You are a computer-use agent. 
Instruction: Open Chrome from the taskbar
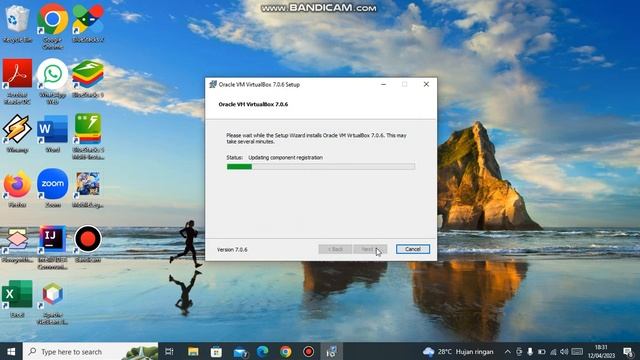pos(286,351)
